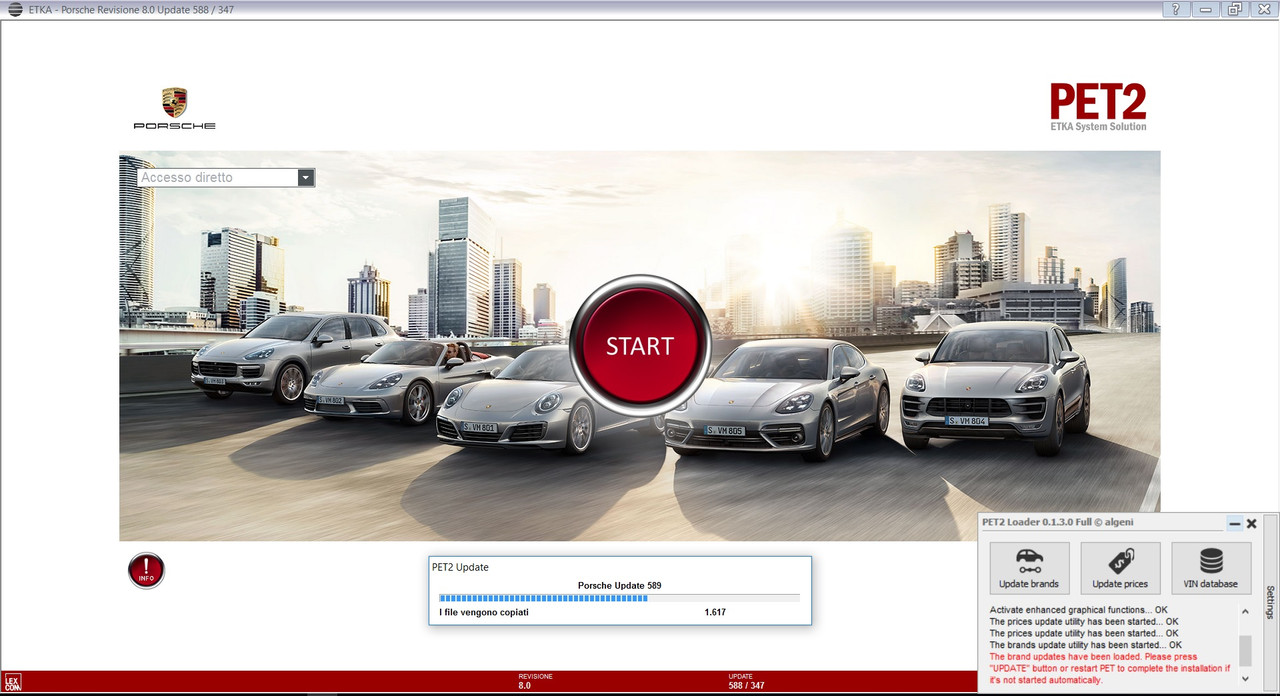The width and height of the screenshot is (1280, 696).
Task: Click the Porsche crest logo
Action: pos(175,102)
